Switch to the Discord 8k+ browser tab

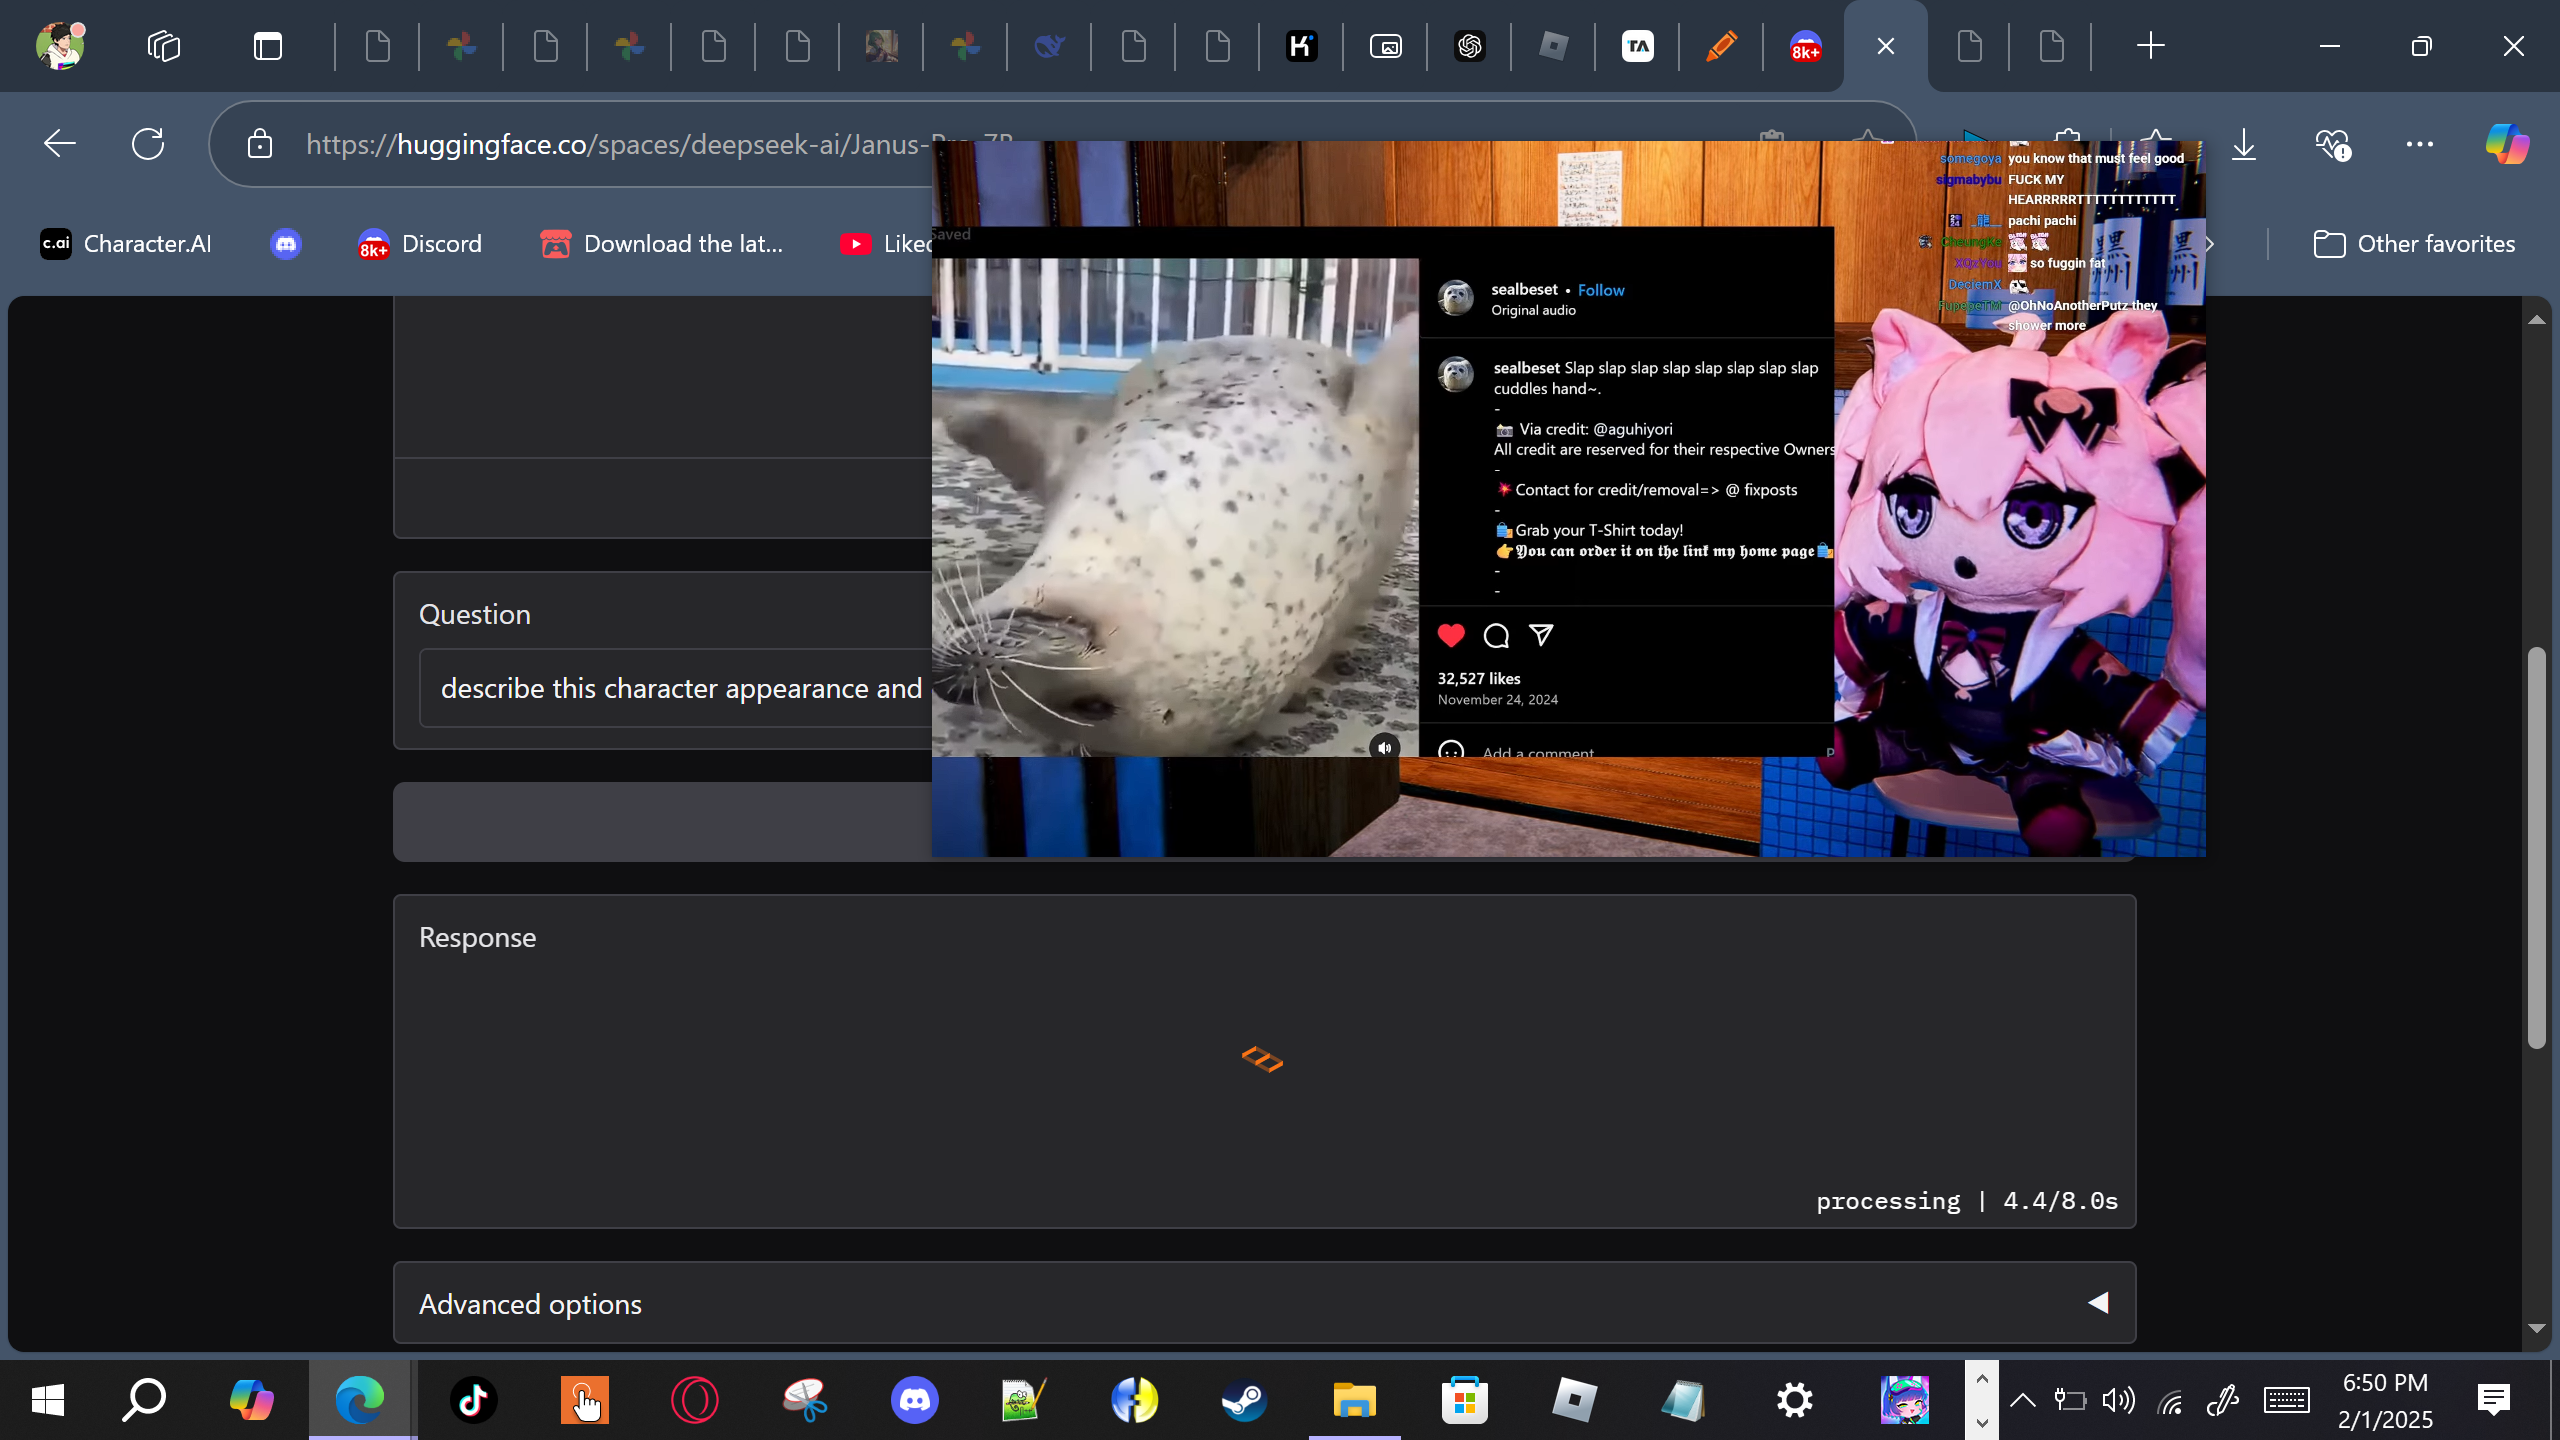[x=1805, y=46]
